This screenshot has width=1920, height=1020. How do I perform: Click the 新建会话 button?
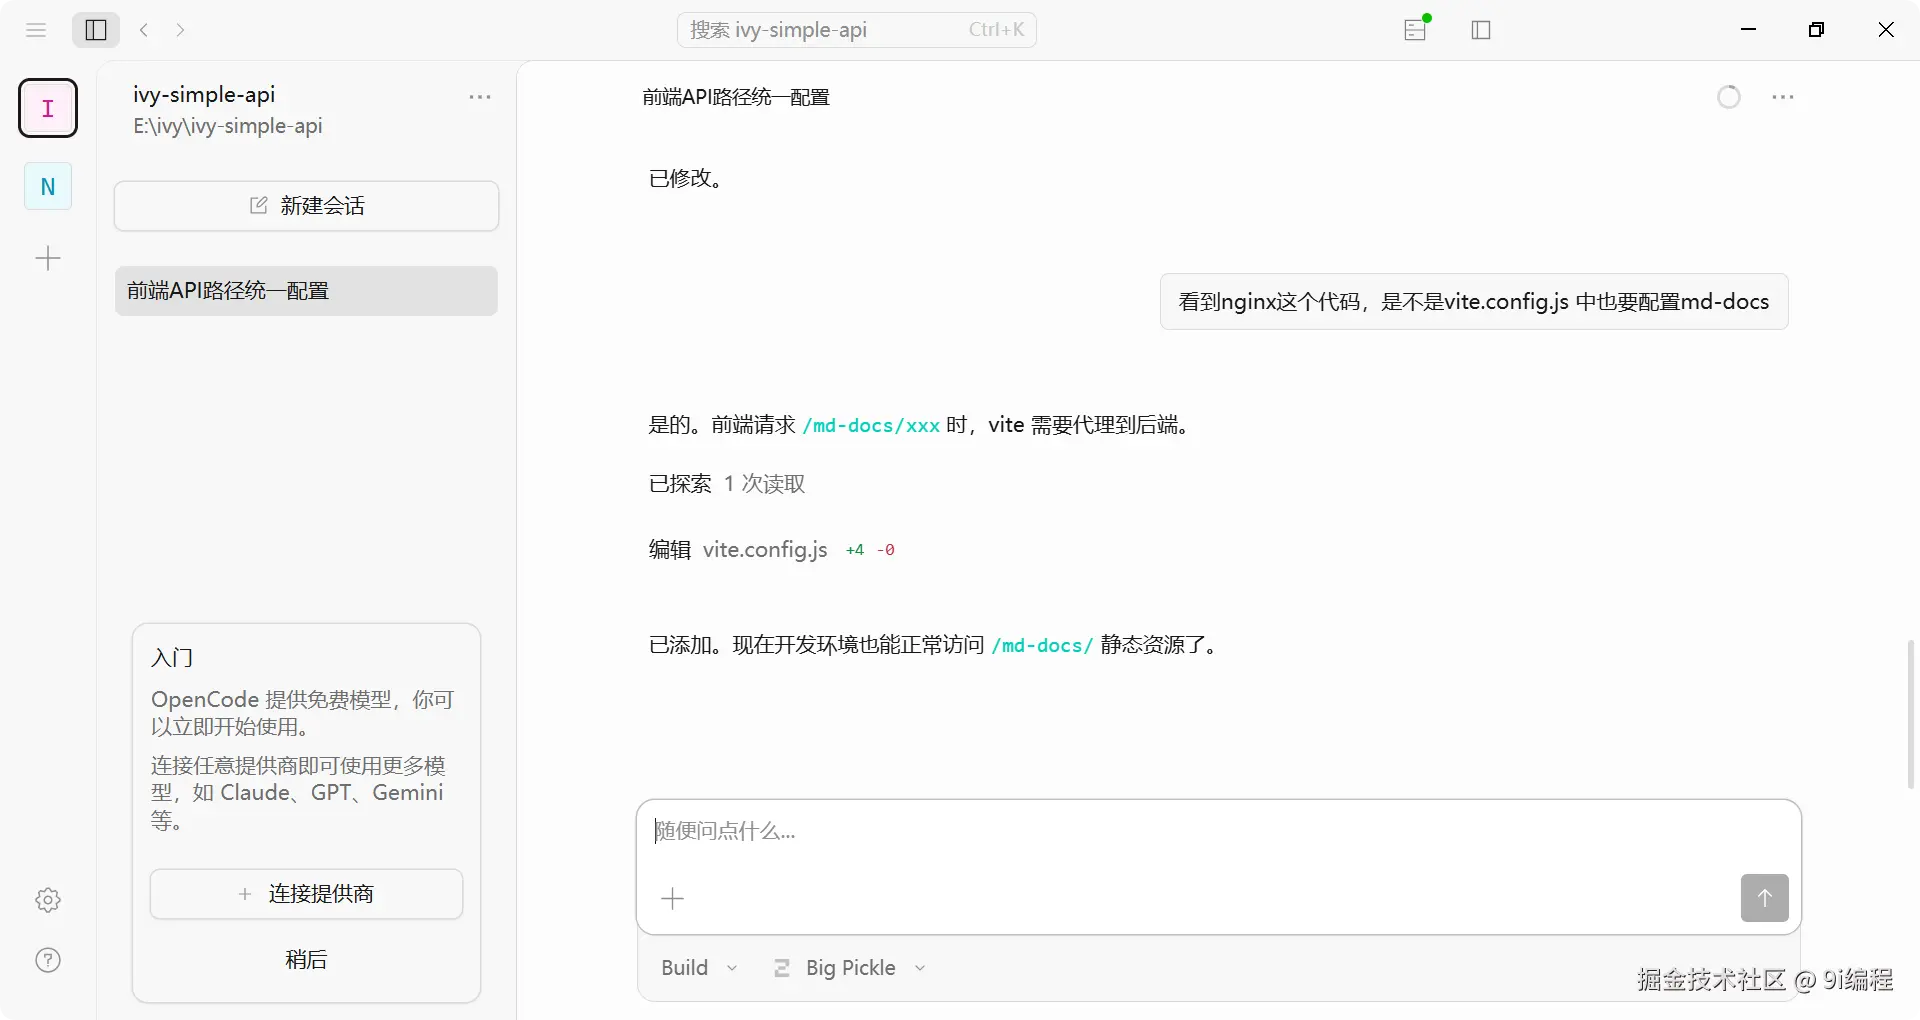306,206
